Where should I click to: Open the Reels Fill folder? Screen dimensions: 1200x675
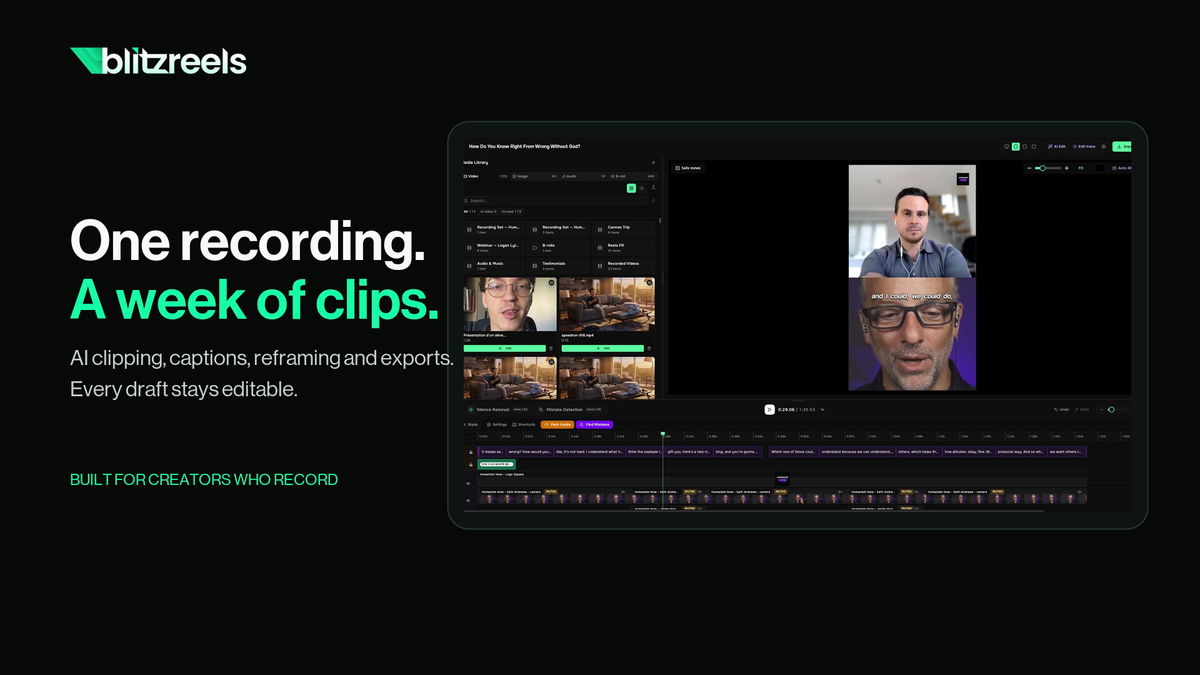point(623,248)
